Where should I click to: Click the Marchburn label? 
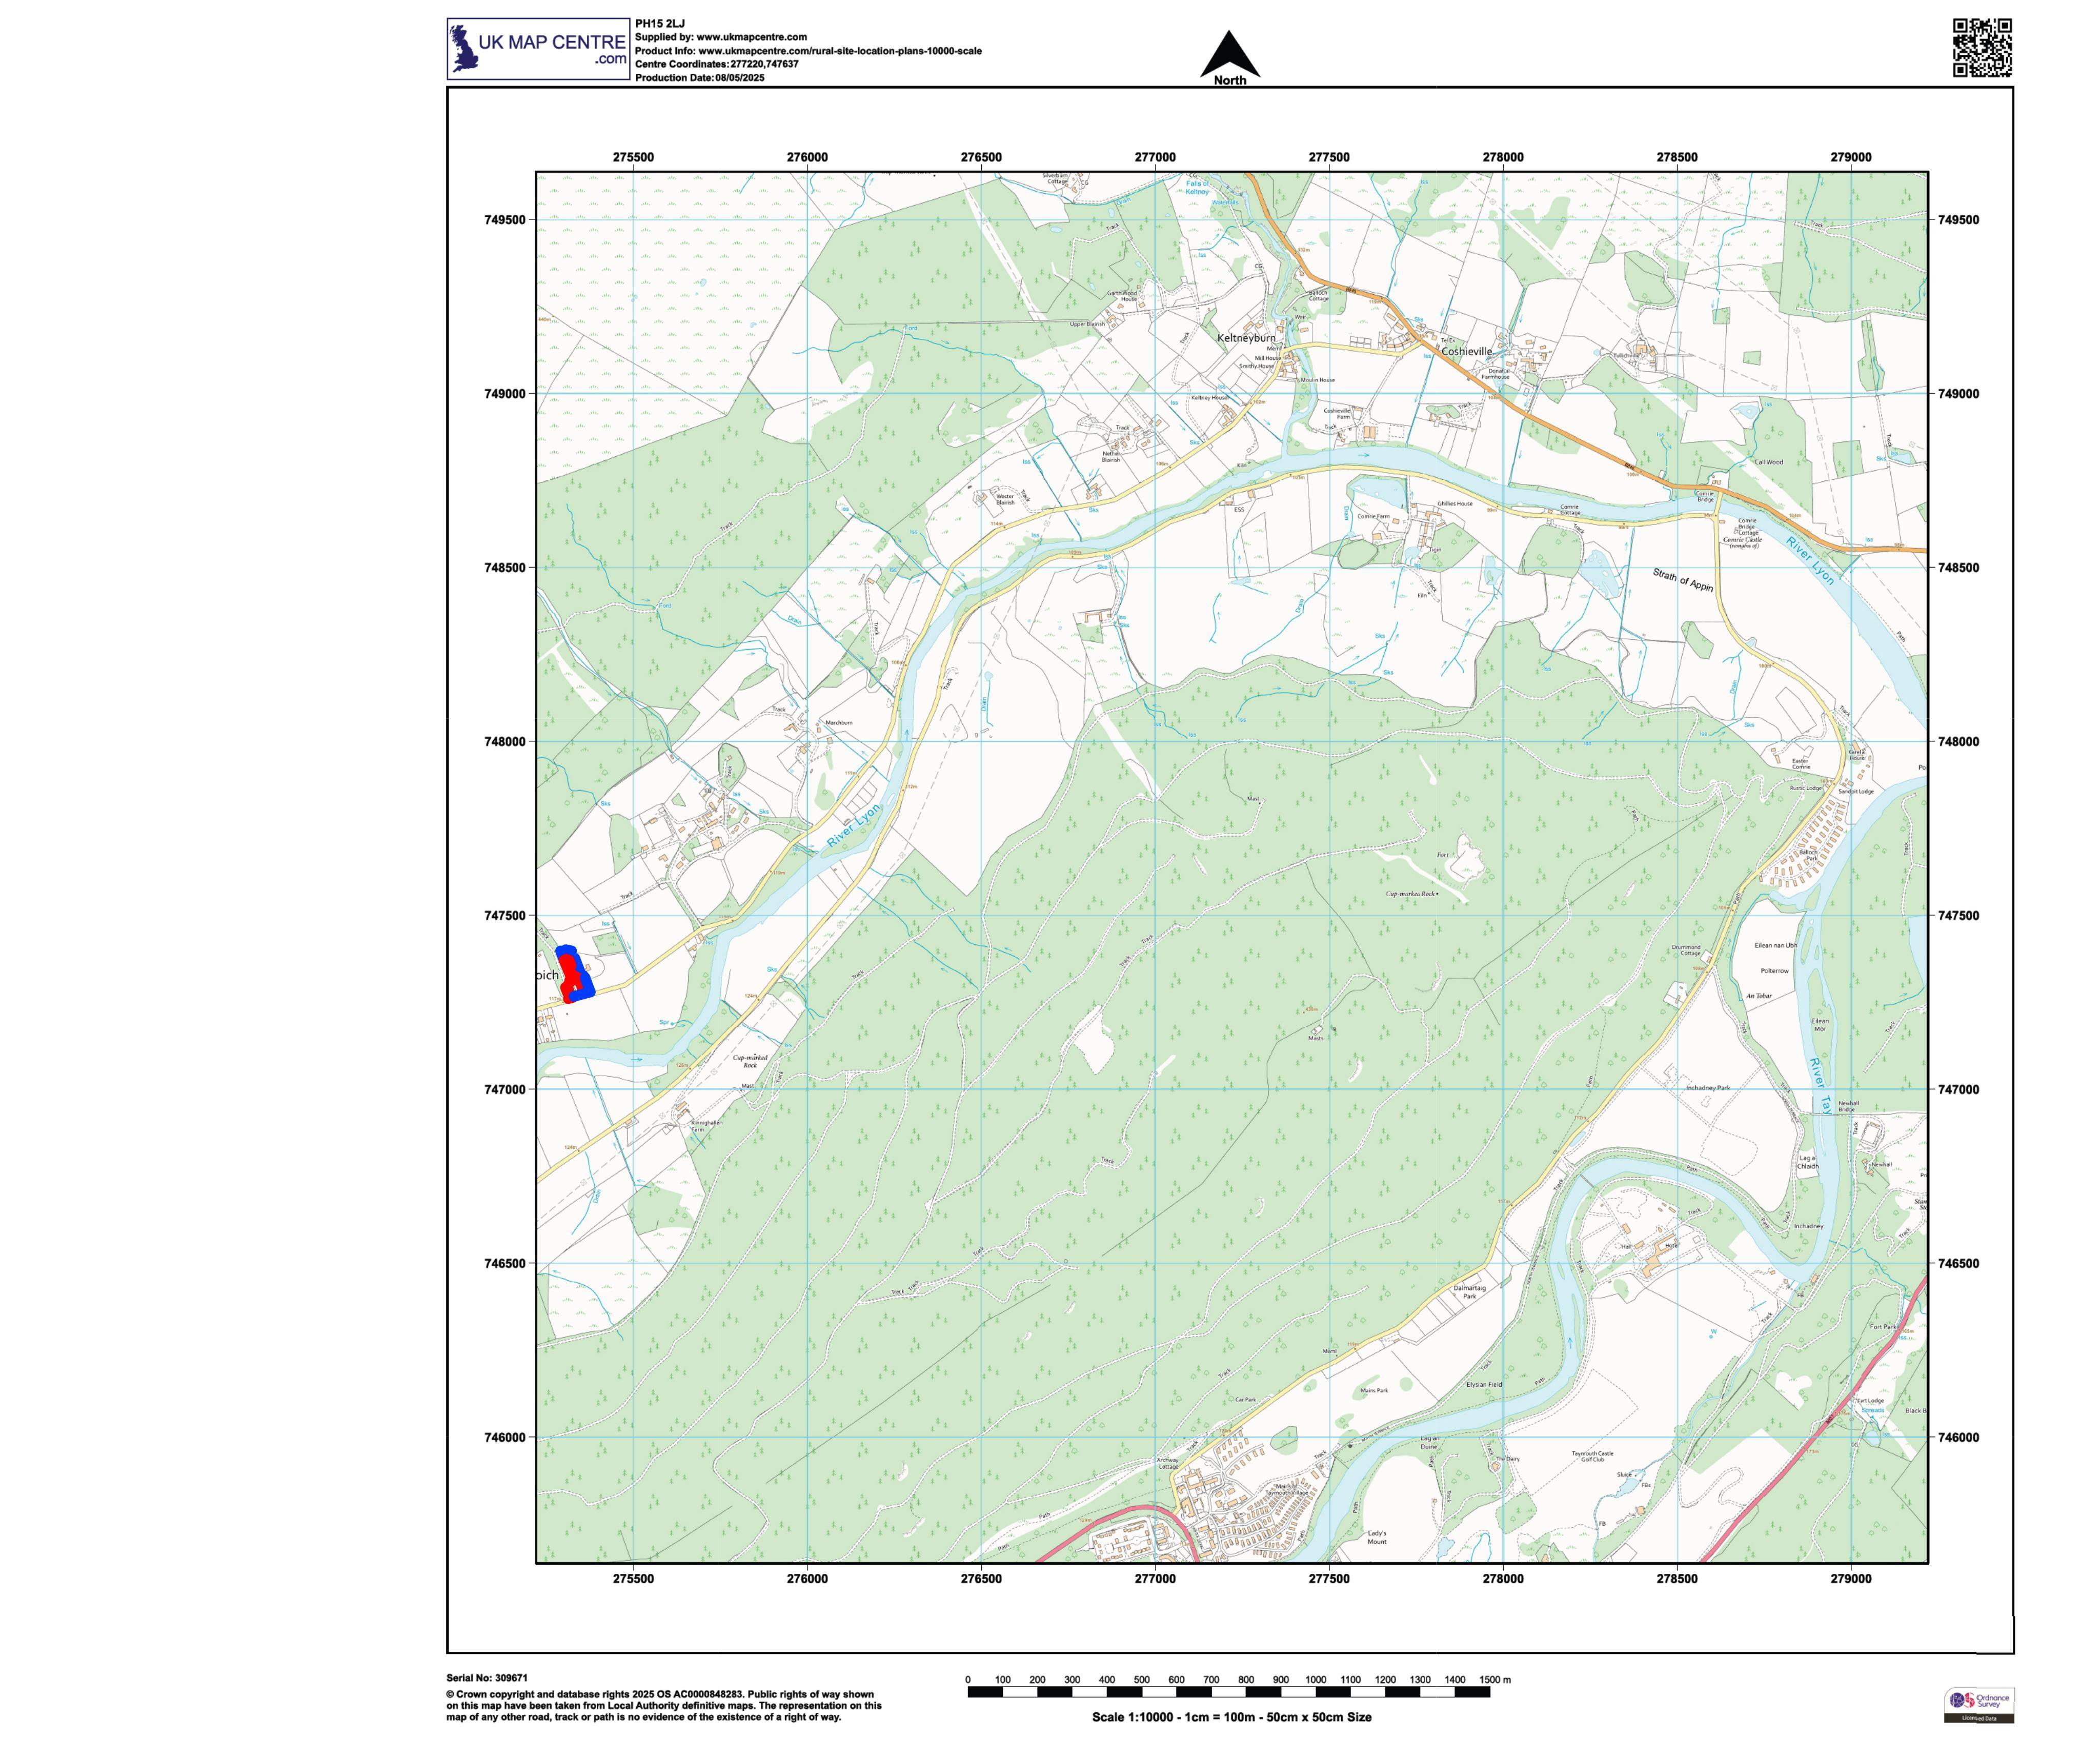839,722
